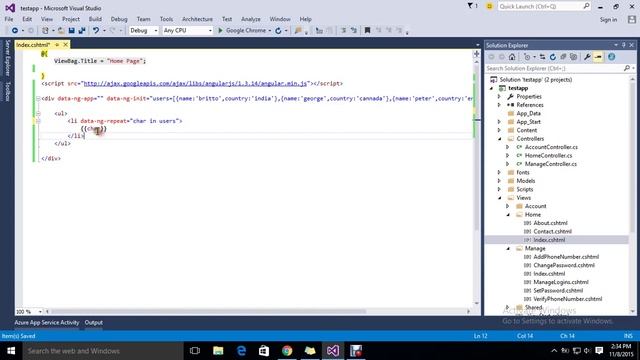Click the Save button in toolbar
640x360 pixels.
pos(71,31)
